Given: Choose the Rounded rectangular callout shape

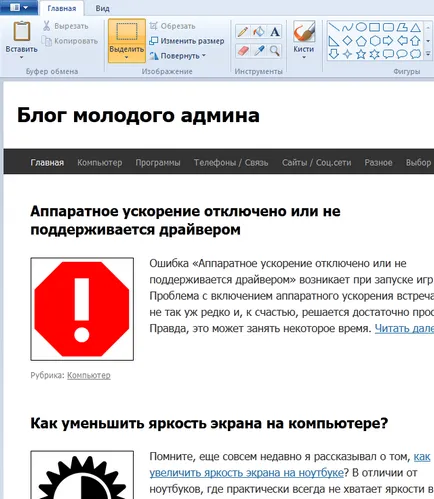Looking at the screenshot, I should coord(388,54).
